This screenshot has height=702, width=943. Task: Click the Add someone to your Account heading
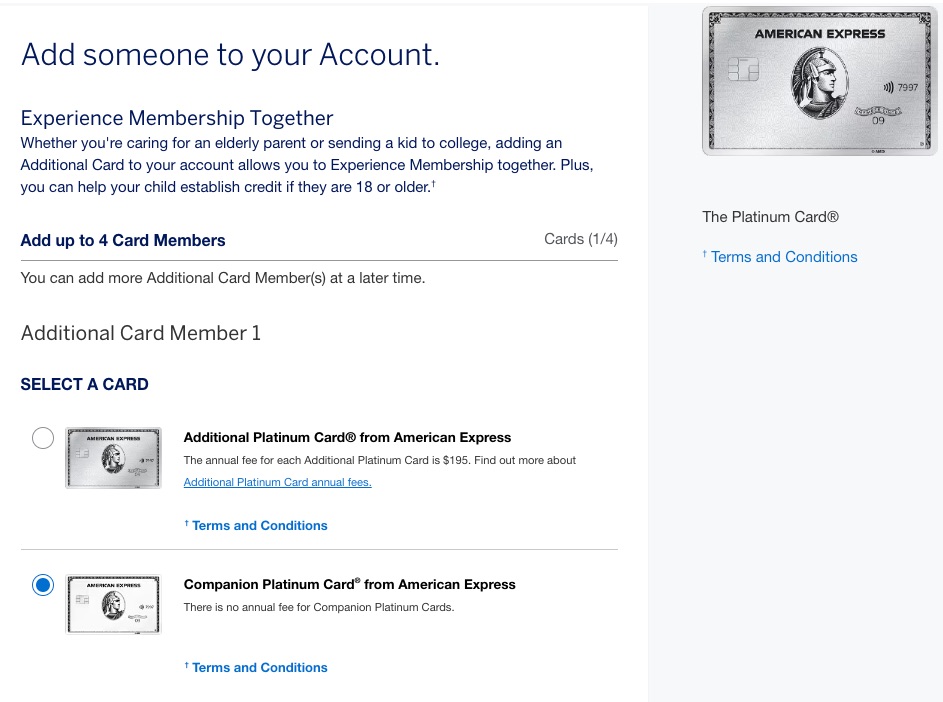[x=230, y=55]
